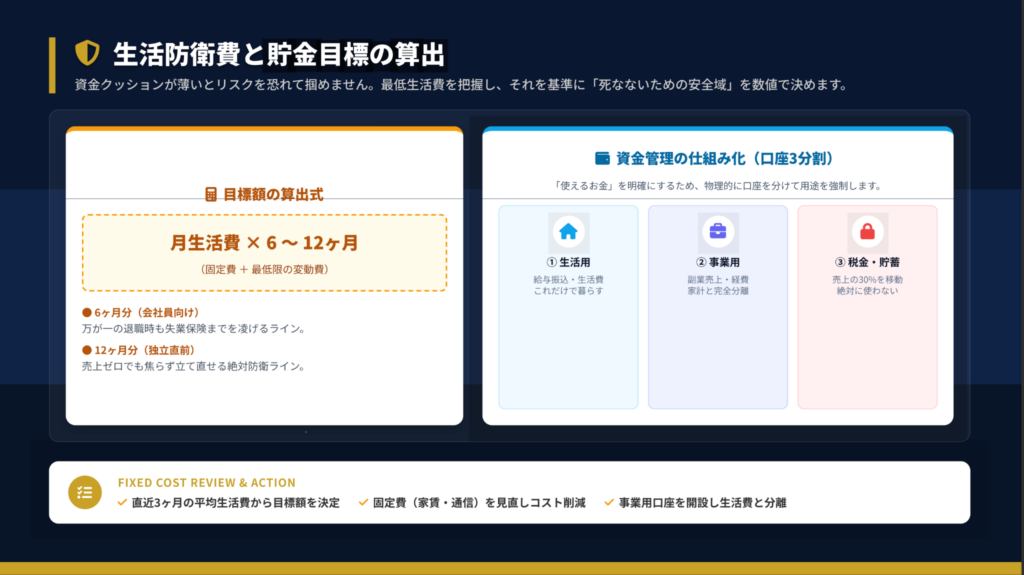Select the briefcase icon for 事業用

[717, 232]
